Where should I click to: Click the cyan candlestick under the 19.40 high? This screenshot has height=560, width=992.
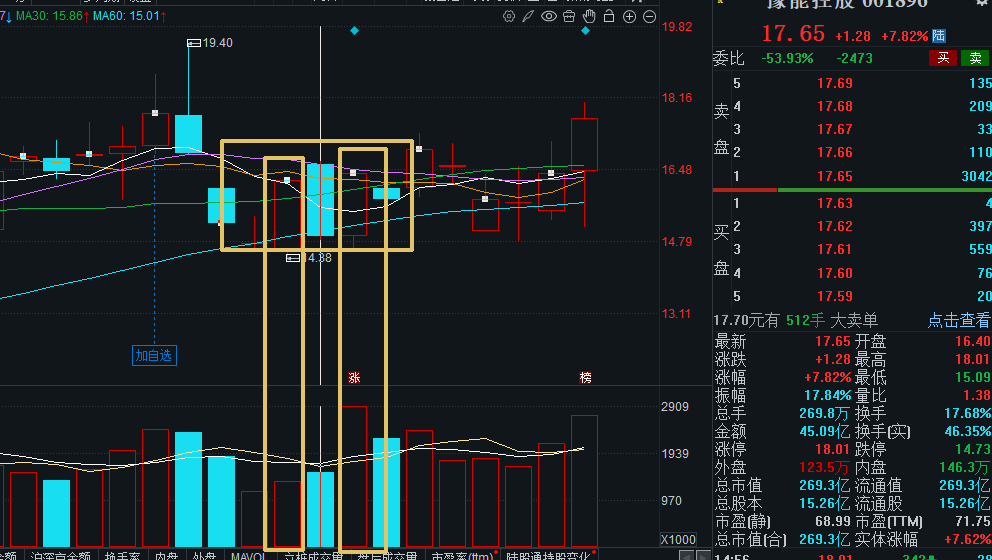point(189,134)
